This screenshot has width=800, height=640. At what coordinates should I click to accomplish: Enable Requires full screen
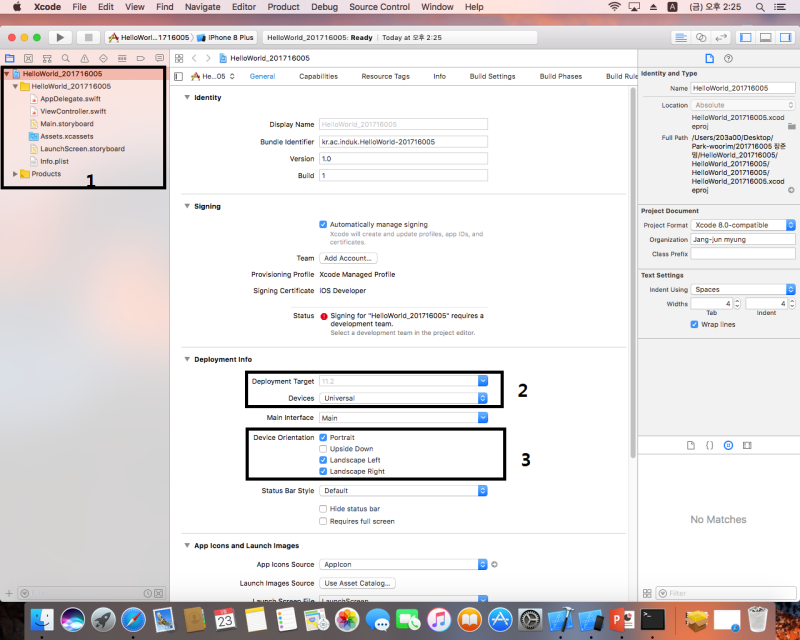(323, 521)
